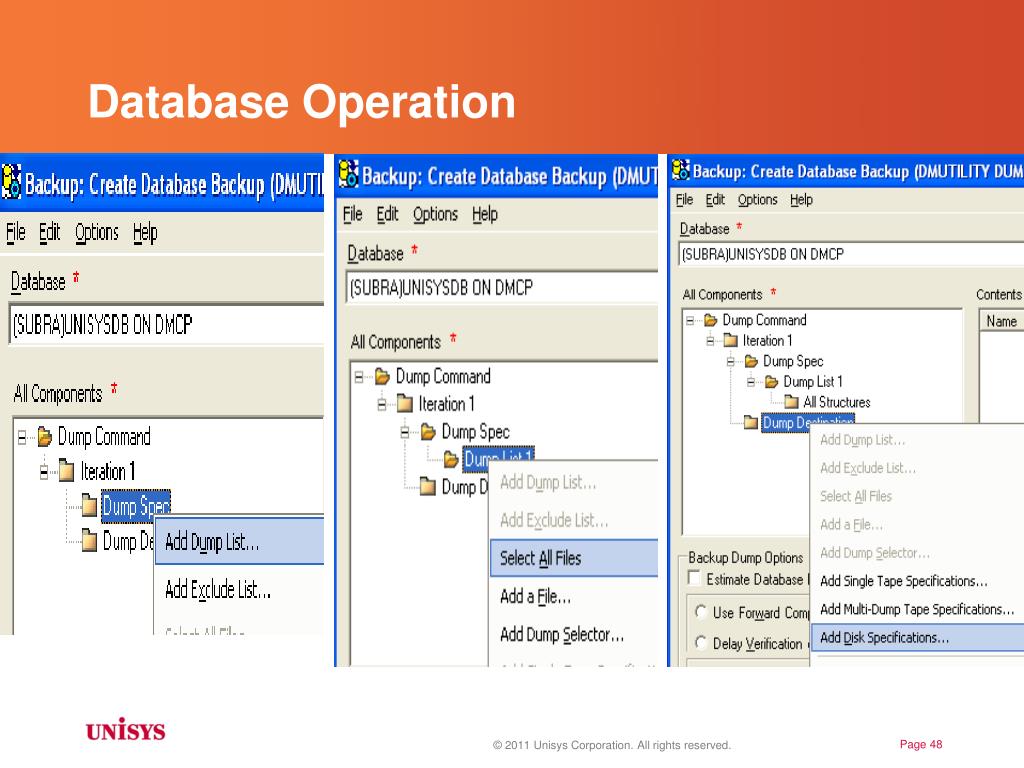1024x768 pixels.
Task: Open the Help menu in the left window
Action: click(145, 232)
